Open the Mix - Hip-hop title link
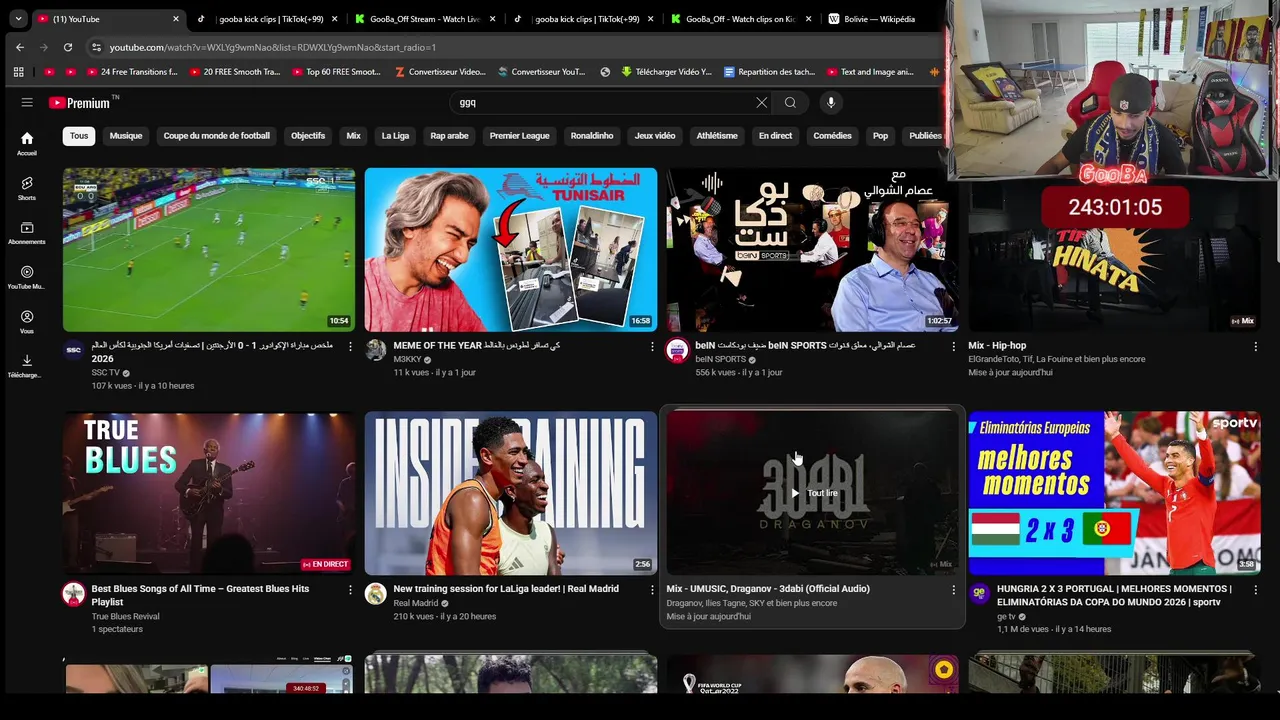1280x720 pixels. click(997, 346)
